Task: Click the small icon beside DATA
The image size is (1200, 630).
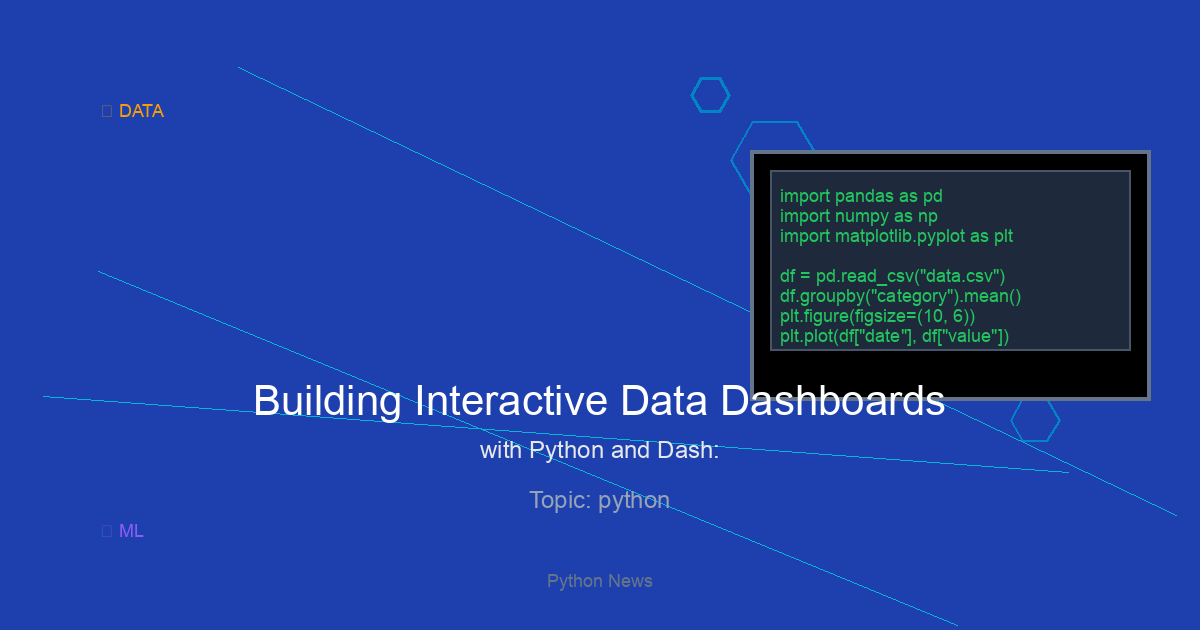Action: (x=107, y=111)
